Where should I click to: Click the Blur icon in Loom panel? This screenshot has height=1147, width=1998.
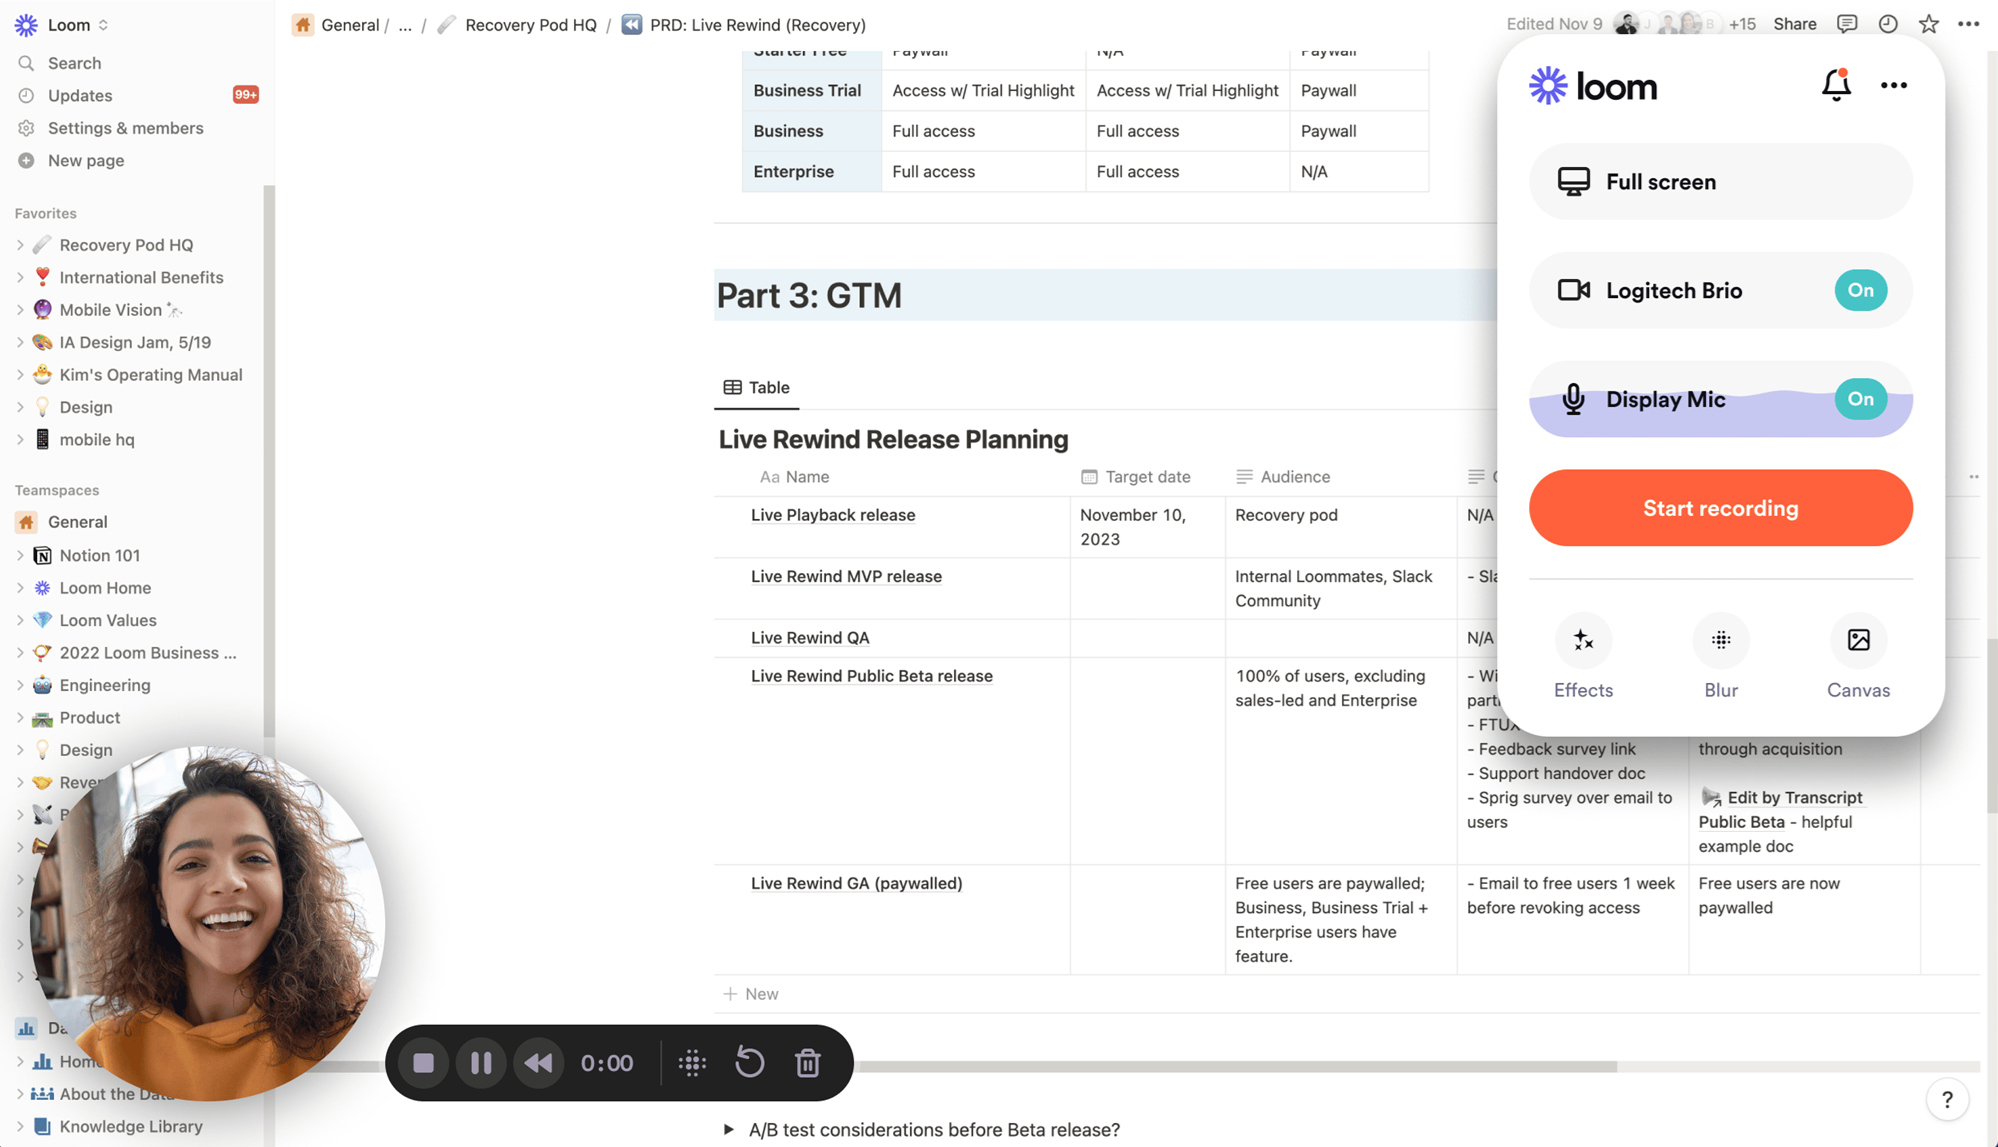pos(1721,641)
